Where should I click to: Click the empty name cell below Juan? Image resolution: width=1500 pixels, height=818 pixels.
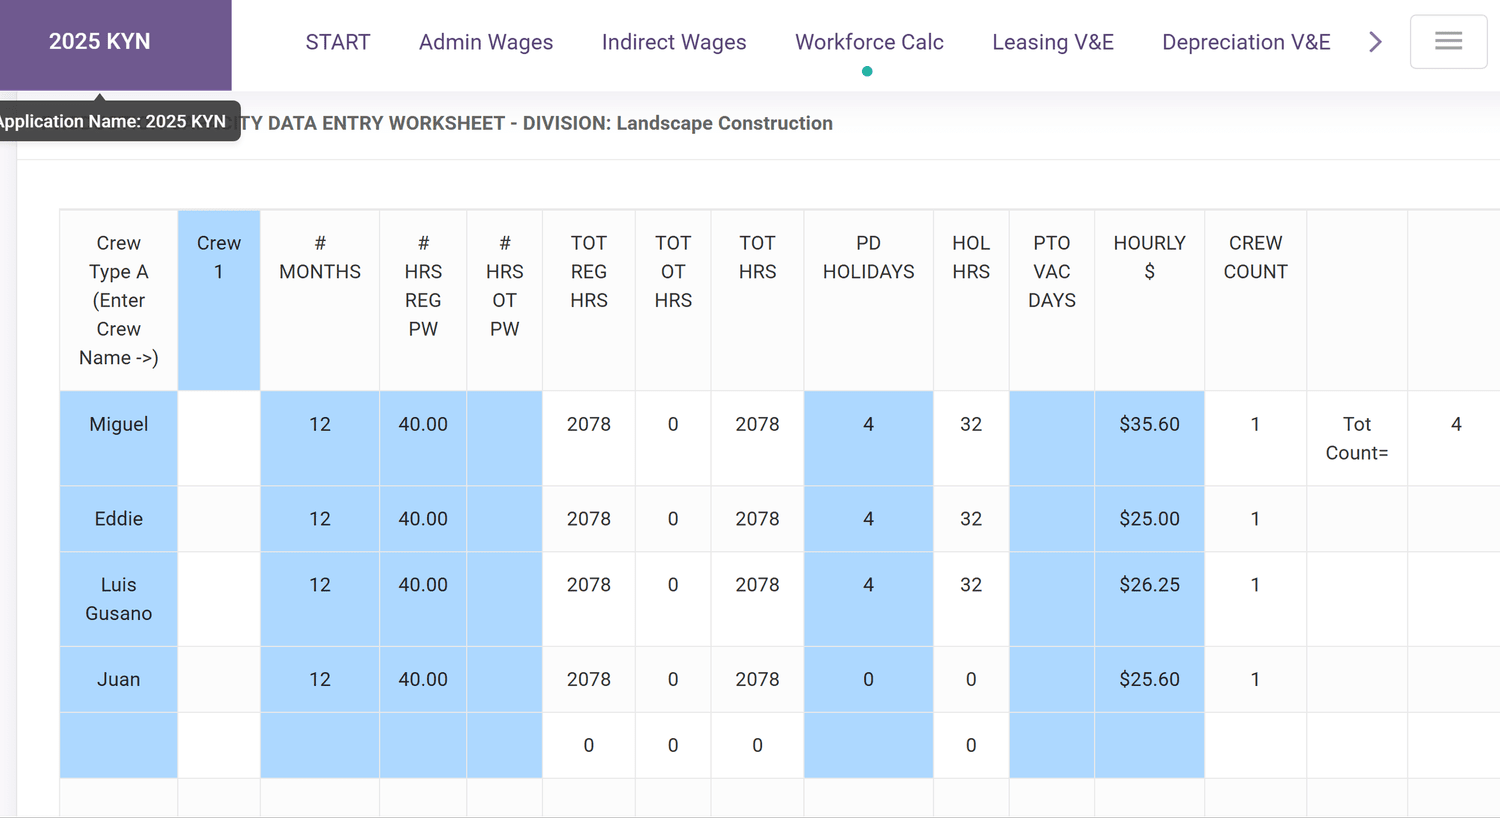[x=119, y=745]
